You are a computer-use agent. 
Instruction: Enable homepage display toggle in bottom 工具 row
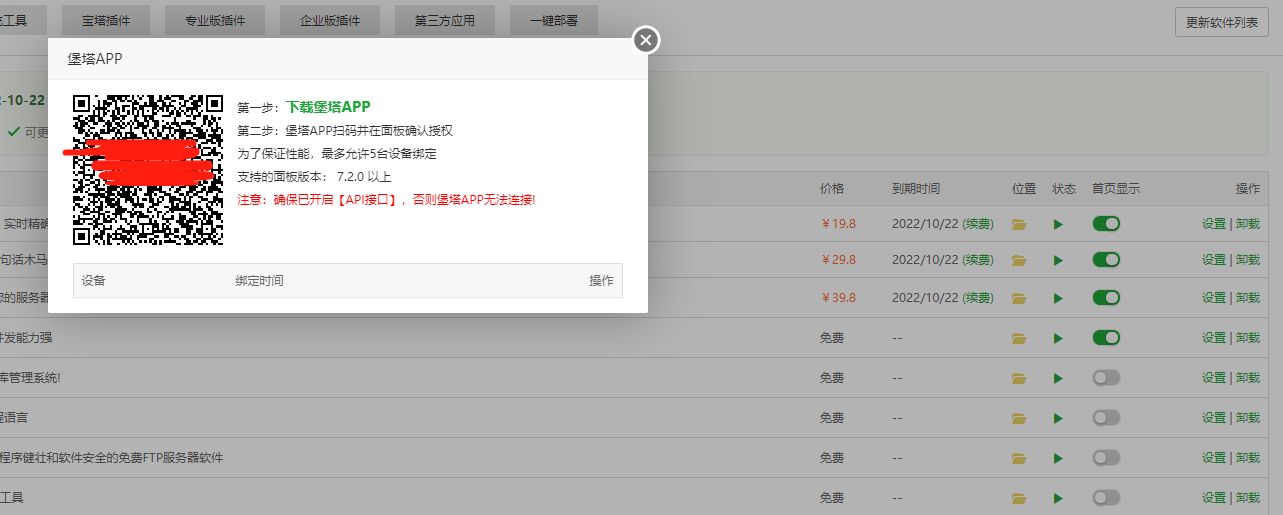(1106, 497)
